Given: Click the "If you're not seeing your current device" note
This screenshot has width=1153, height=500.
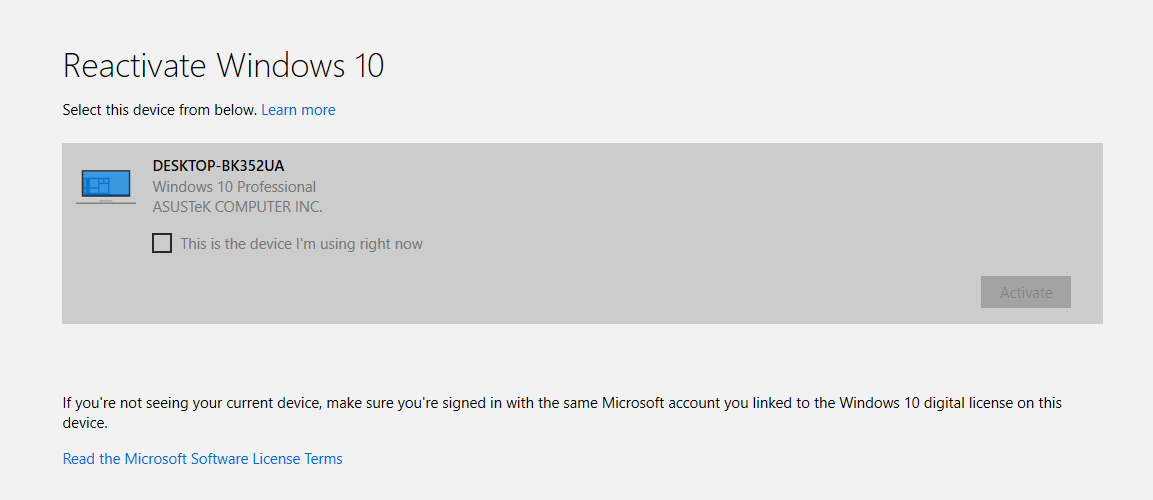Looking at the screenshot, I should [562, 413].
